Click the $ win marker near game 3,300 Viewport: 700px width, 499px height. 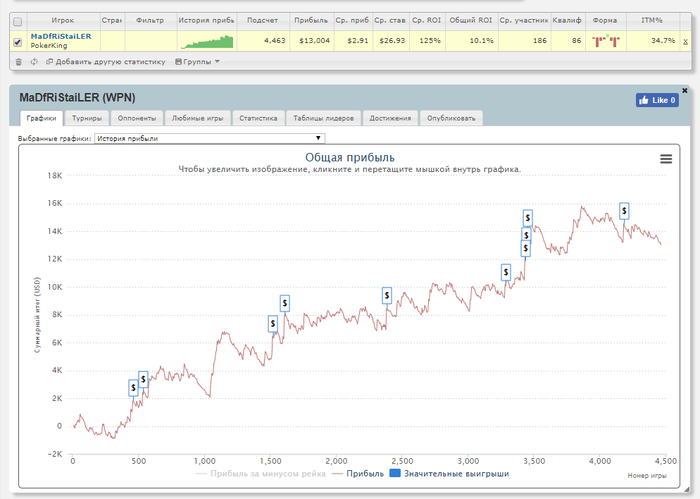(x=505, y=272)
